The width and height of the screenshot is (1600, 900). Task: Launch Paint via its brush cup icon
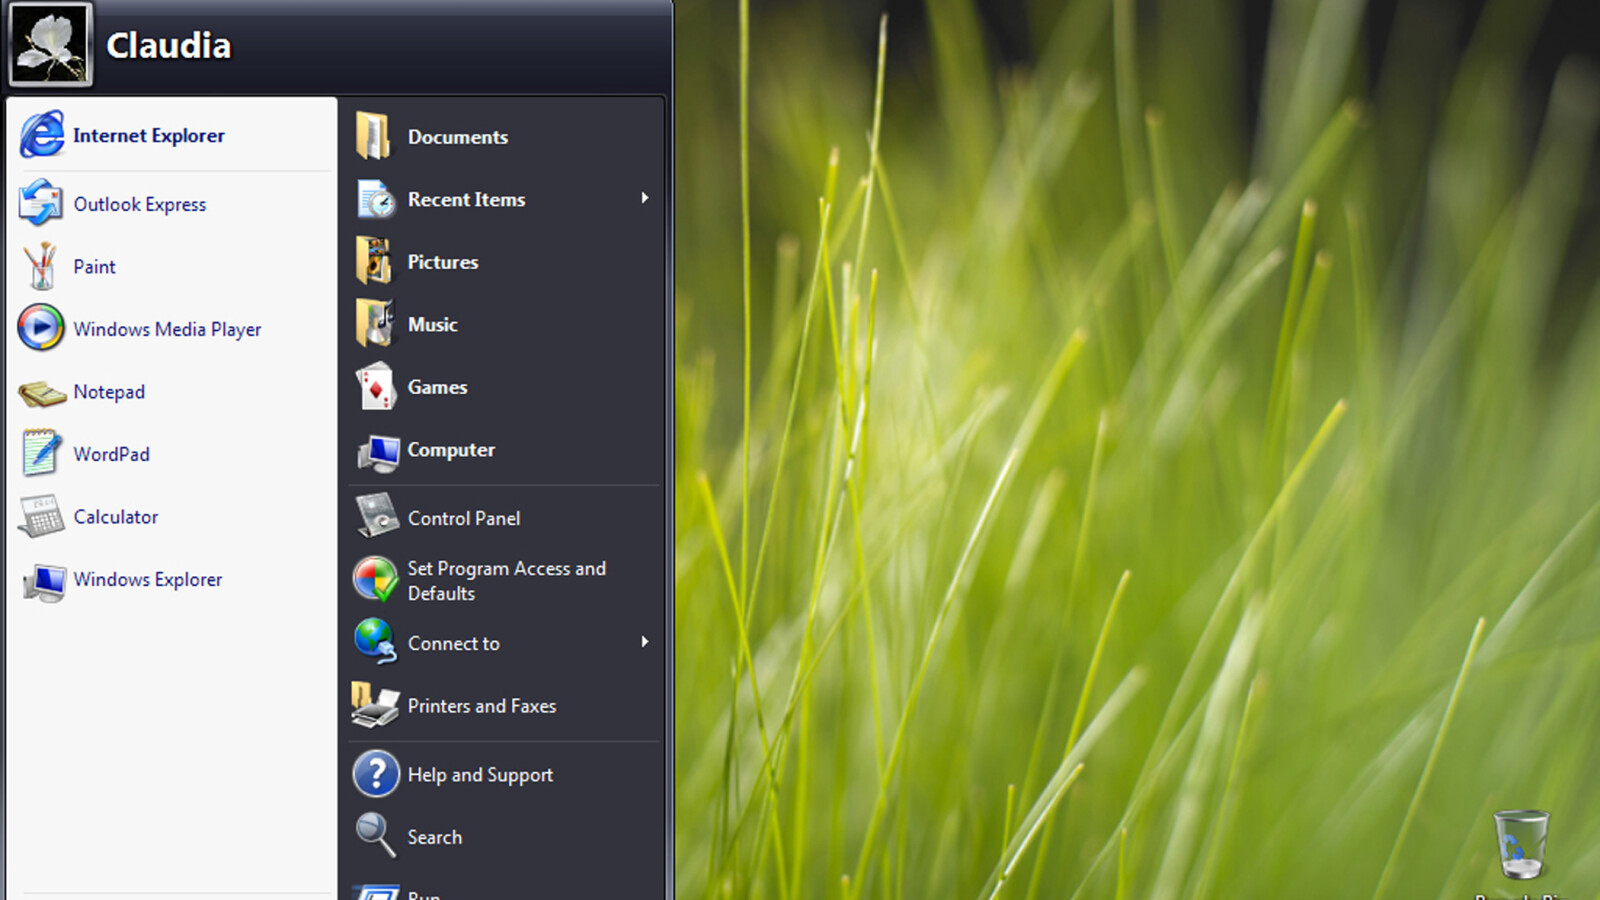[x=41, y=266]
